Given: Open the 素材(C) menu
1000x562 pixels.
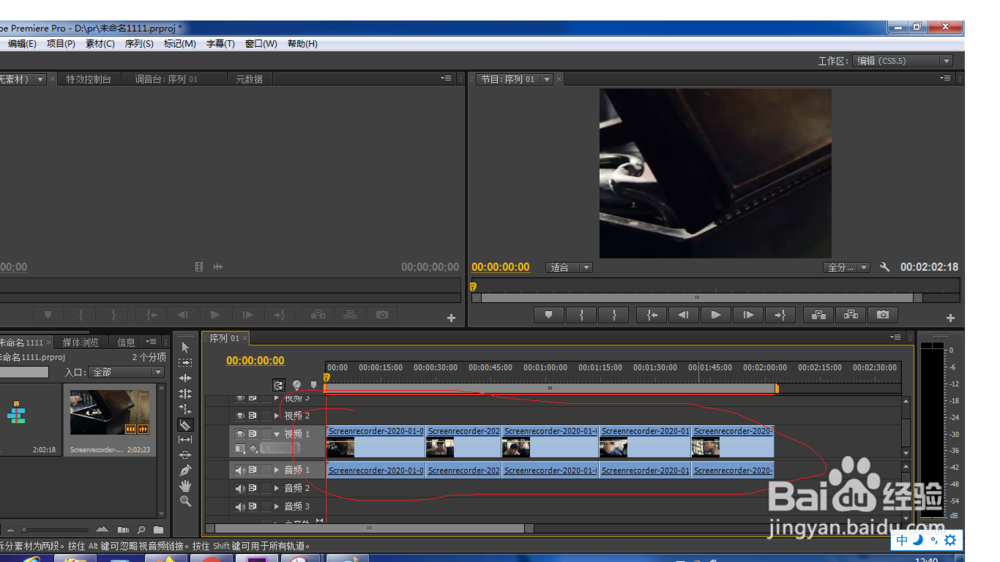Looking at the screenshot, I should (100, 43).
